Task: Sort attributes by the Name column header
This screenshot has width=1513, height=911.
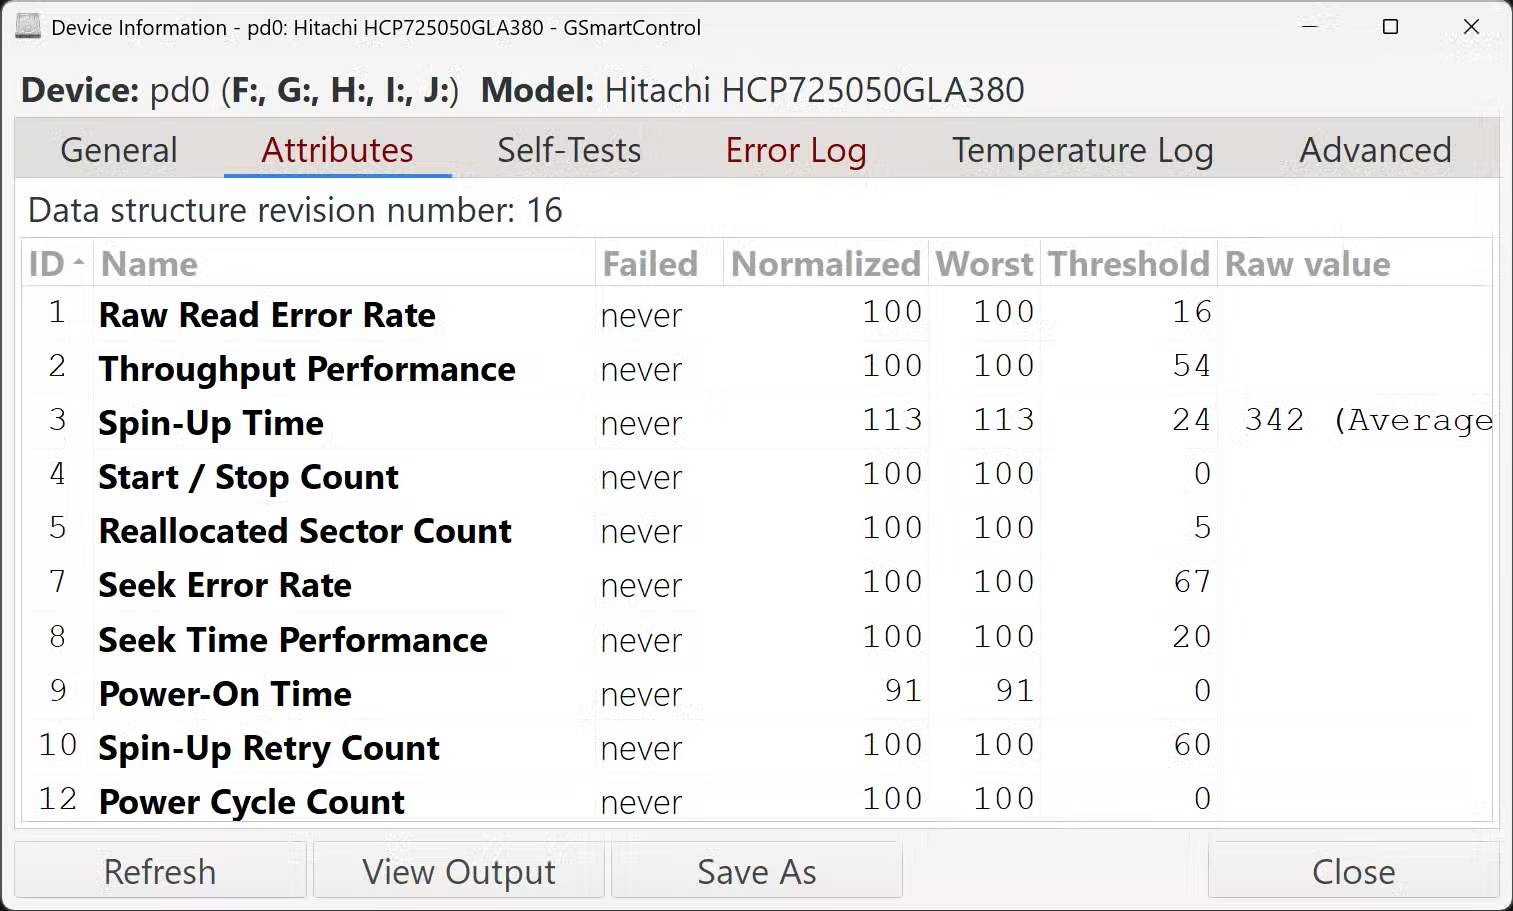Action: coord(150,264)
